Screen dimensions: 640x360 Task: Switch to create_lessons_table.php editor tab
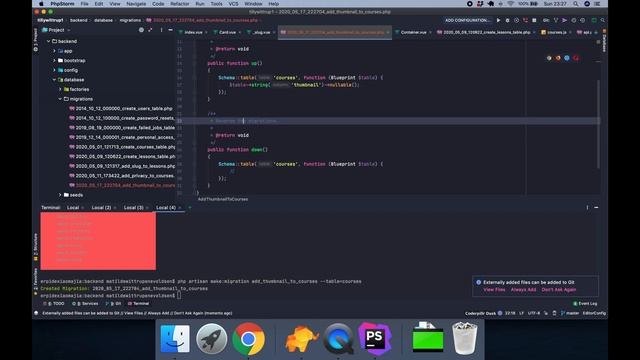(487, 32)
